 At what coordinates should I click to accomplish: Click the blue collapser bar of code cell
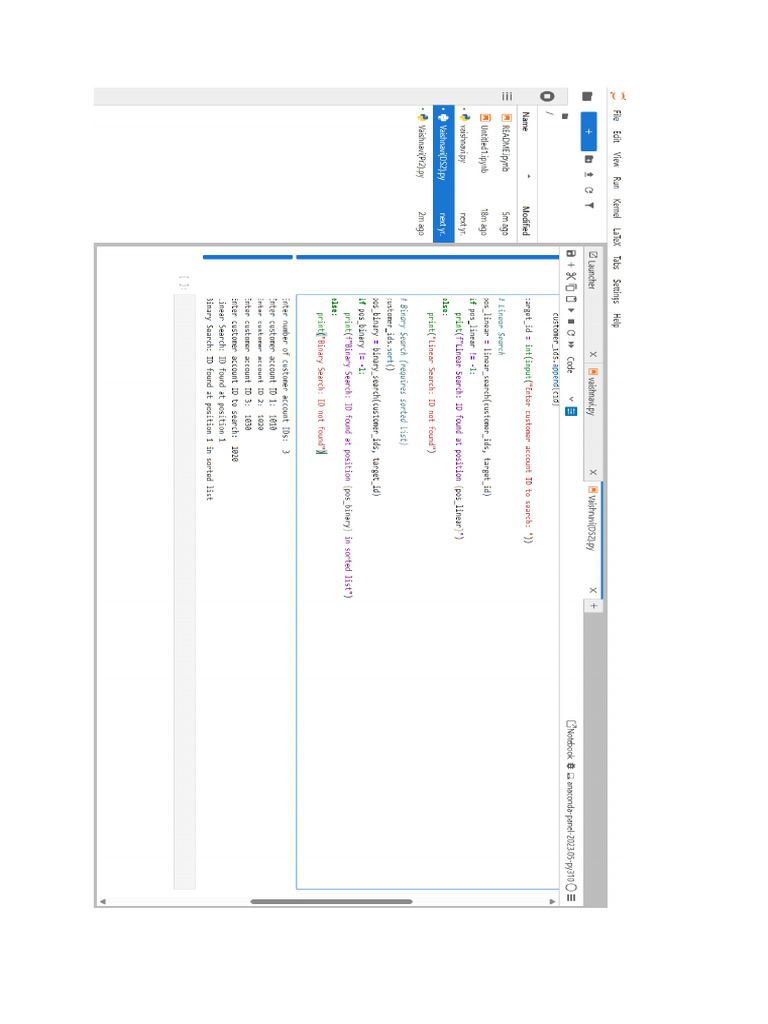click(428, 257)
